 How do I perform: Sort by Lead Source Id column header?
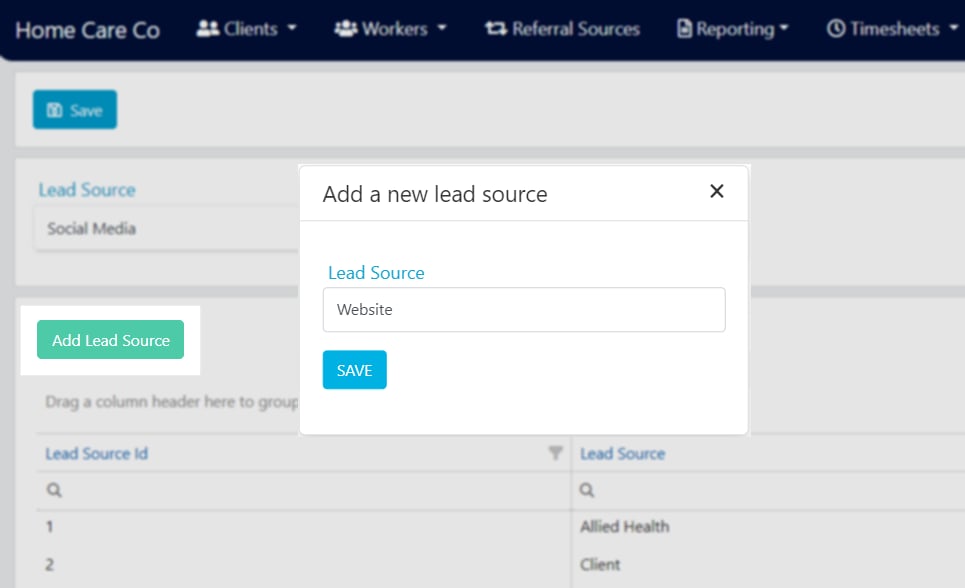pos(97,454)
